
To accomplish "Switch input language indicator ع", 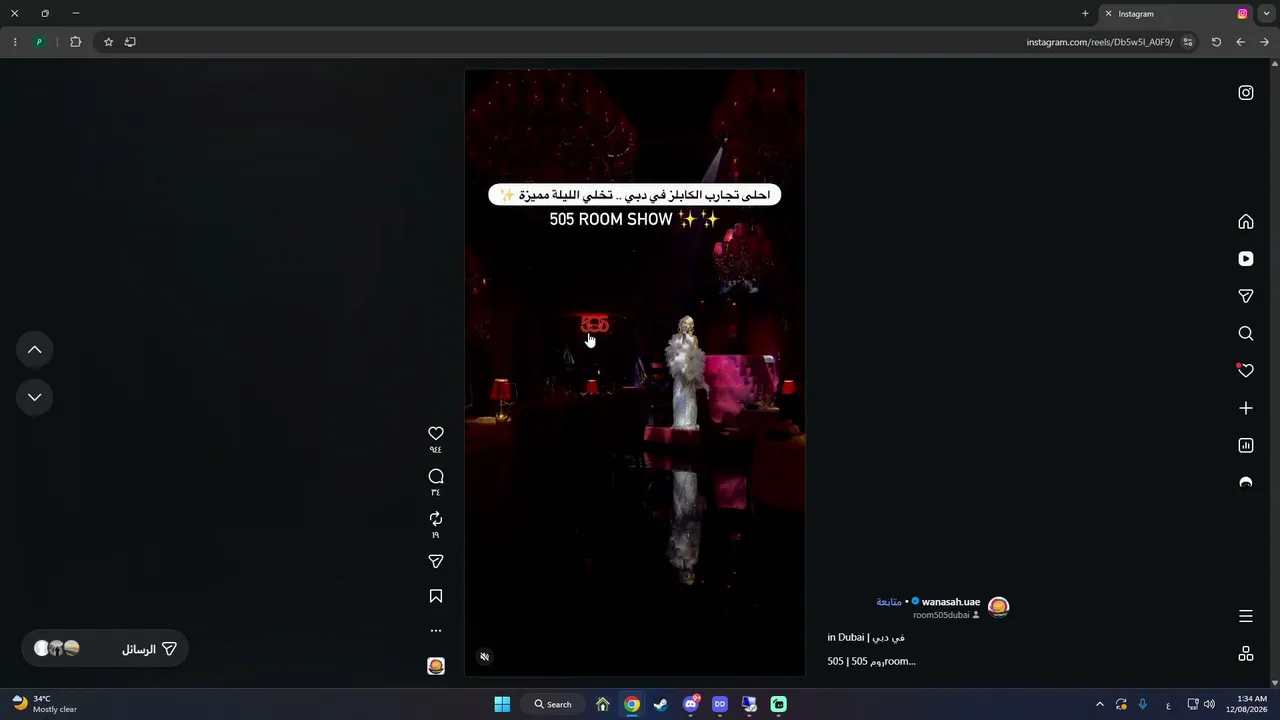I will point(1168,704).
